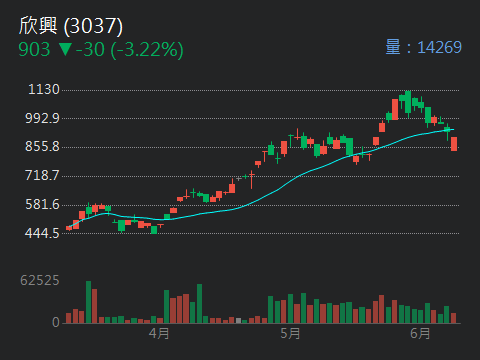Click the stock title 欣興 (3037)
Image resolution: width=480 pixels, height=360 pixels.
click(71, 26)
